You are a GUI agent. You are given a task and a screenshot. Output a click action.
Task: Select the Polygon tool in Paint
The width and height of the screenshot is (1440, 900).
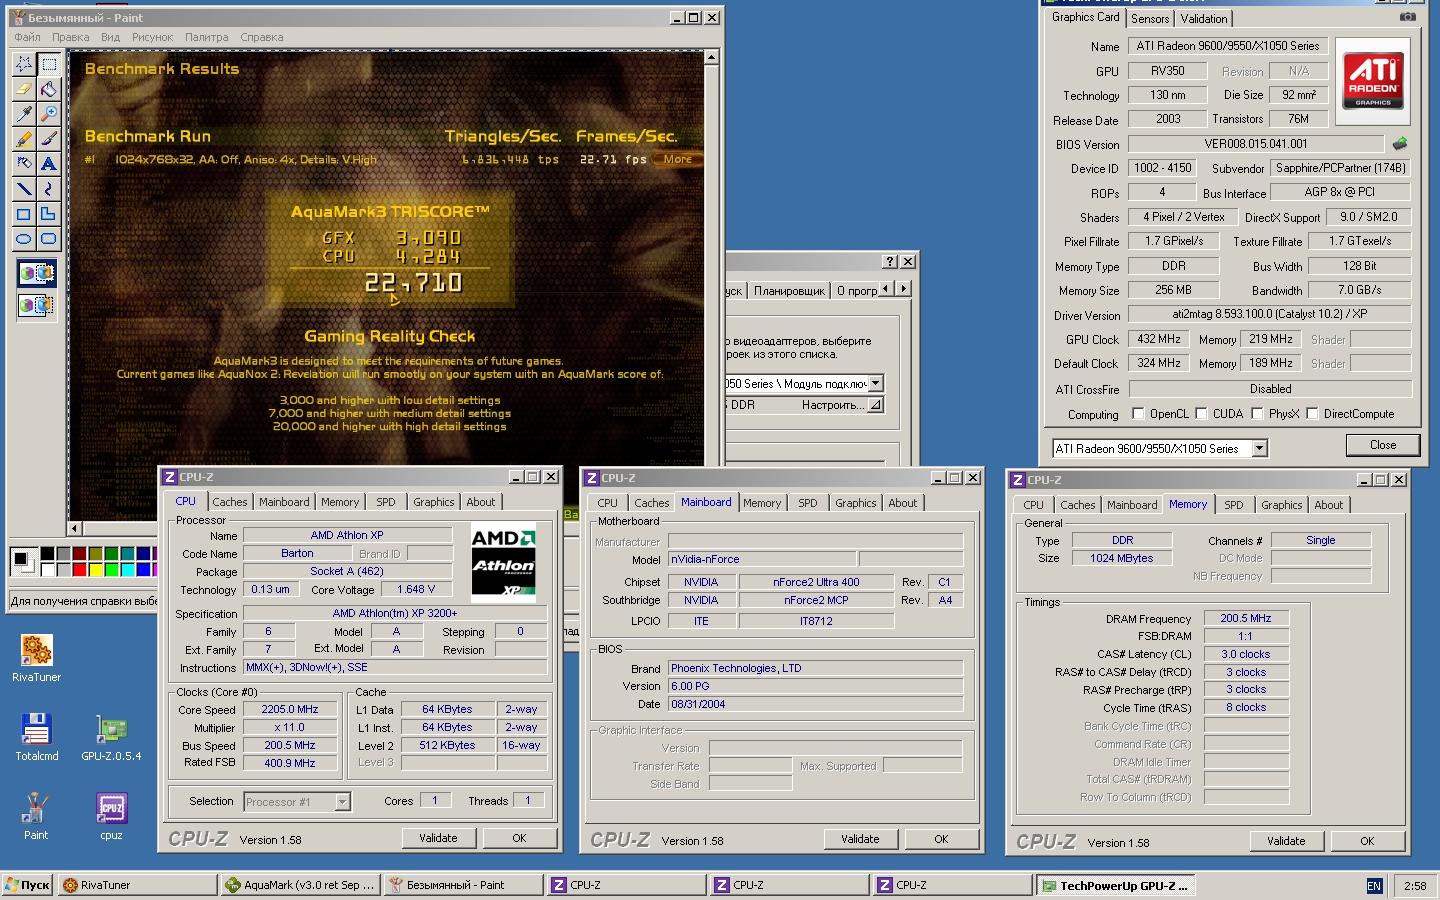tap(49, 214)
